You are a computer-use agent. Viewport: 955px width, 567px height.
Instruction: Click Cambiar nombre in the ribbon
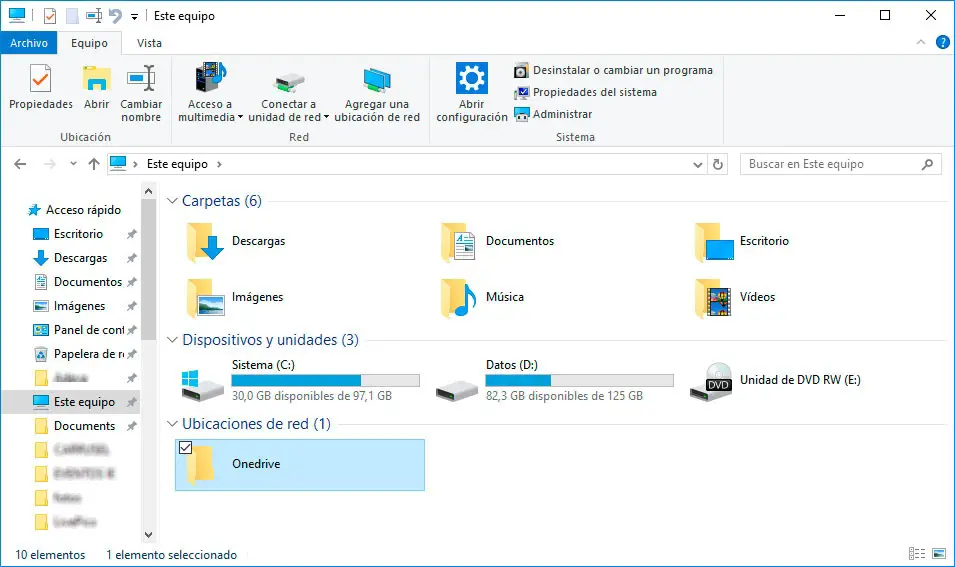[x=141, y=93]
